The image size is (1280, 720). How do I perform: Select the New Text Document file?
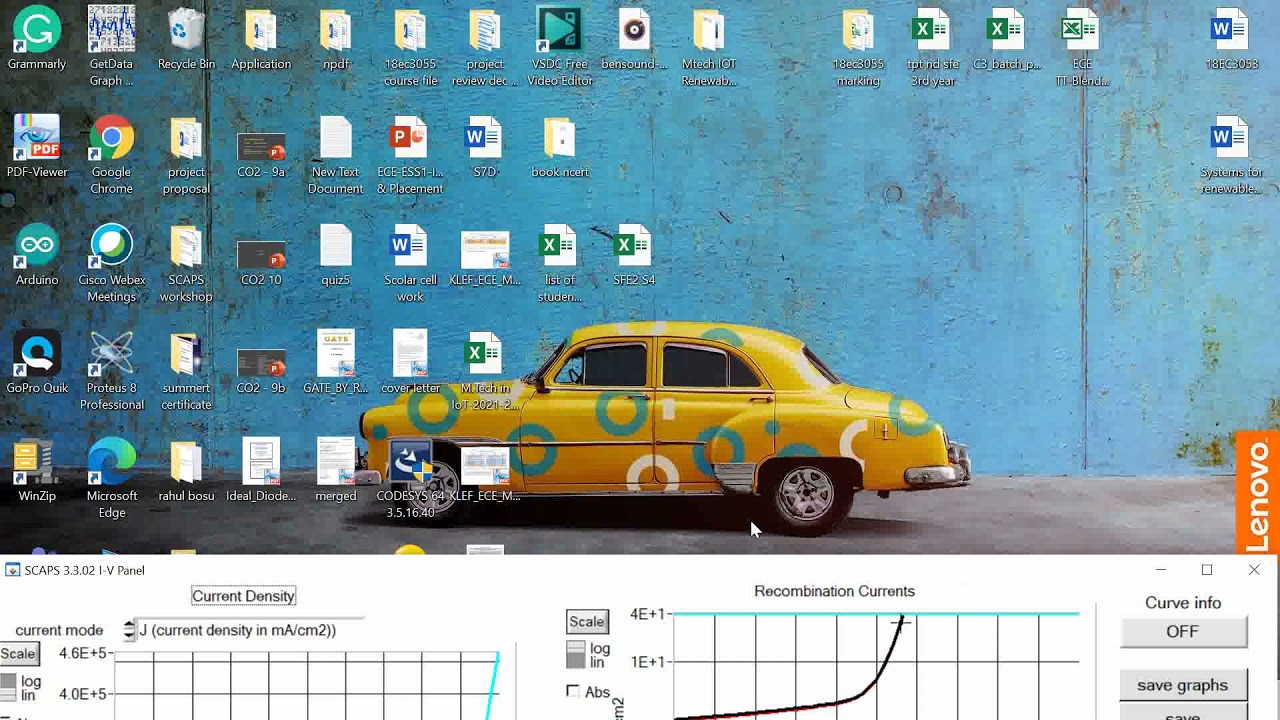click(336, 155)
